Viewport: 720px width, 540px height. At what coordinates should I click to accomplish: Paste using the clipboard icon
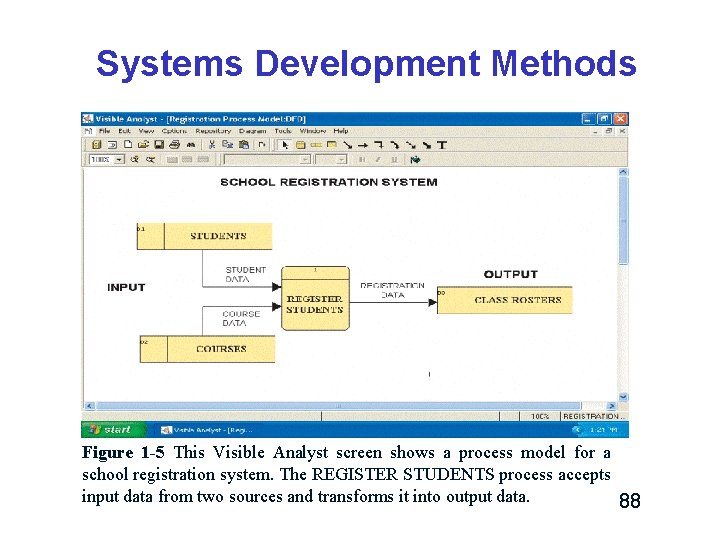point(244,145)
